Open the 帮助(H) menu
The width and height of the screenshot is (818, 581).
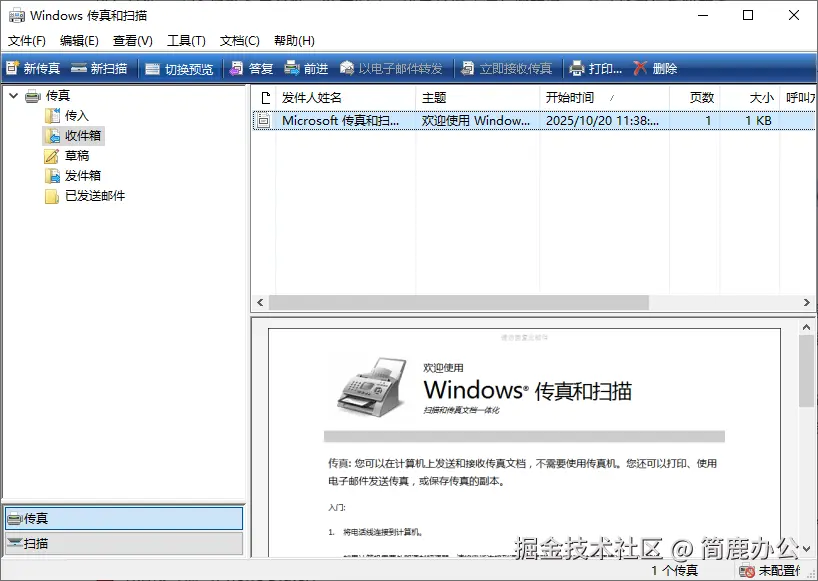[294, 41]
